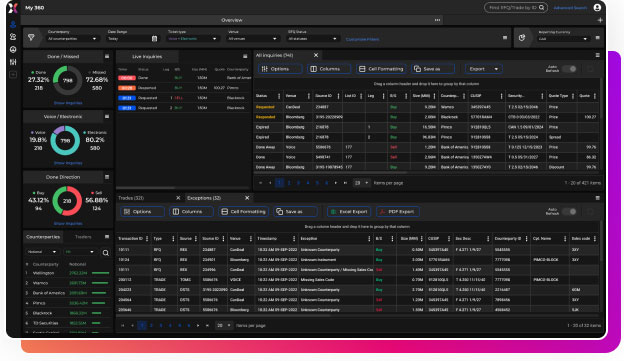624x361 pixels.
Task: Open the Counterparties panel menu icon
Action: (x=107, y=237)
